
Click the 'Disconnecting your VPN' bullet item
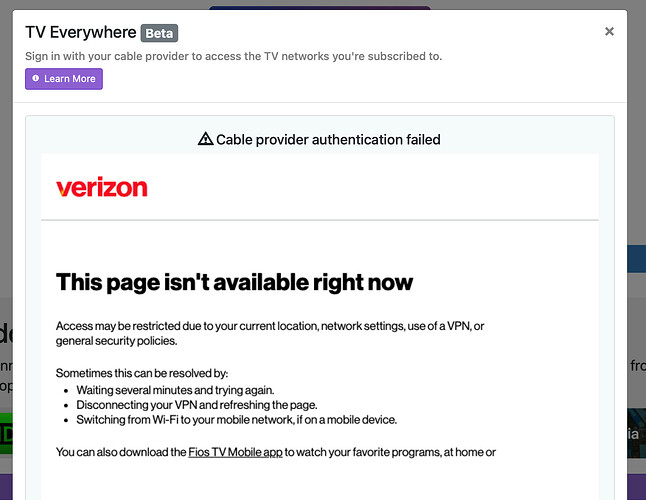197,404
